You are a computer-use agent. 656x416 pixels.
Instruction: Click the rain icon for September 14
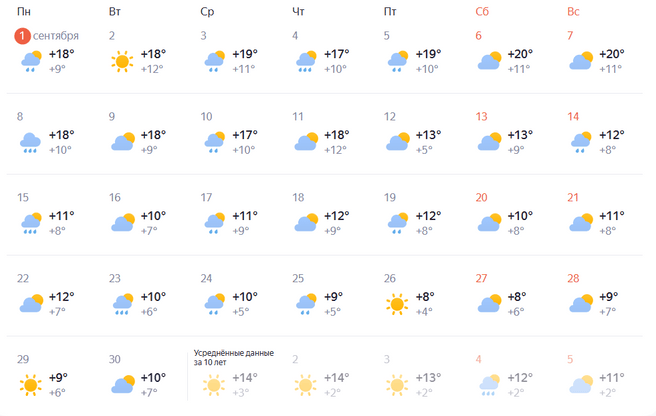(582, 142)
